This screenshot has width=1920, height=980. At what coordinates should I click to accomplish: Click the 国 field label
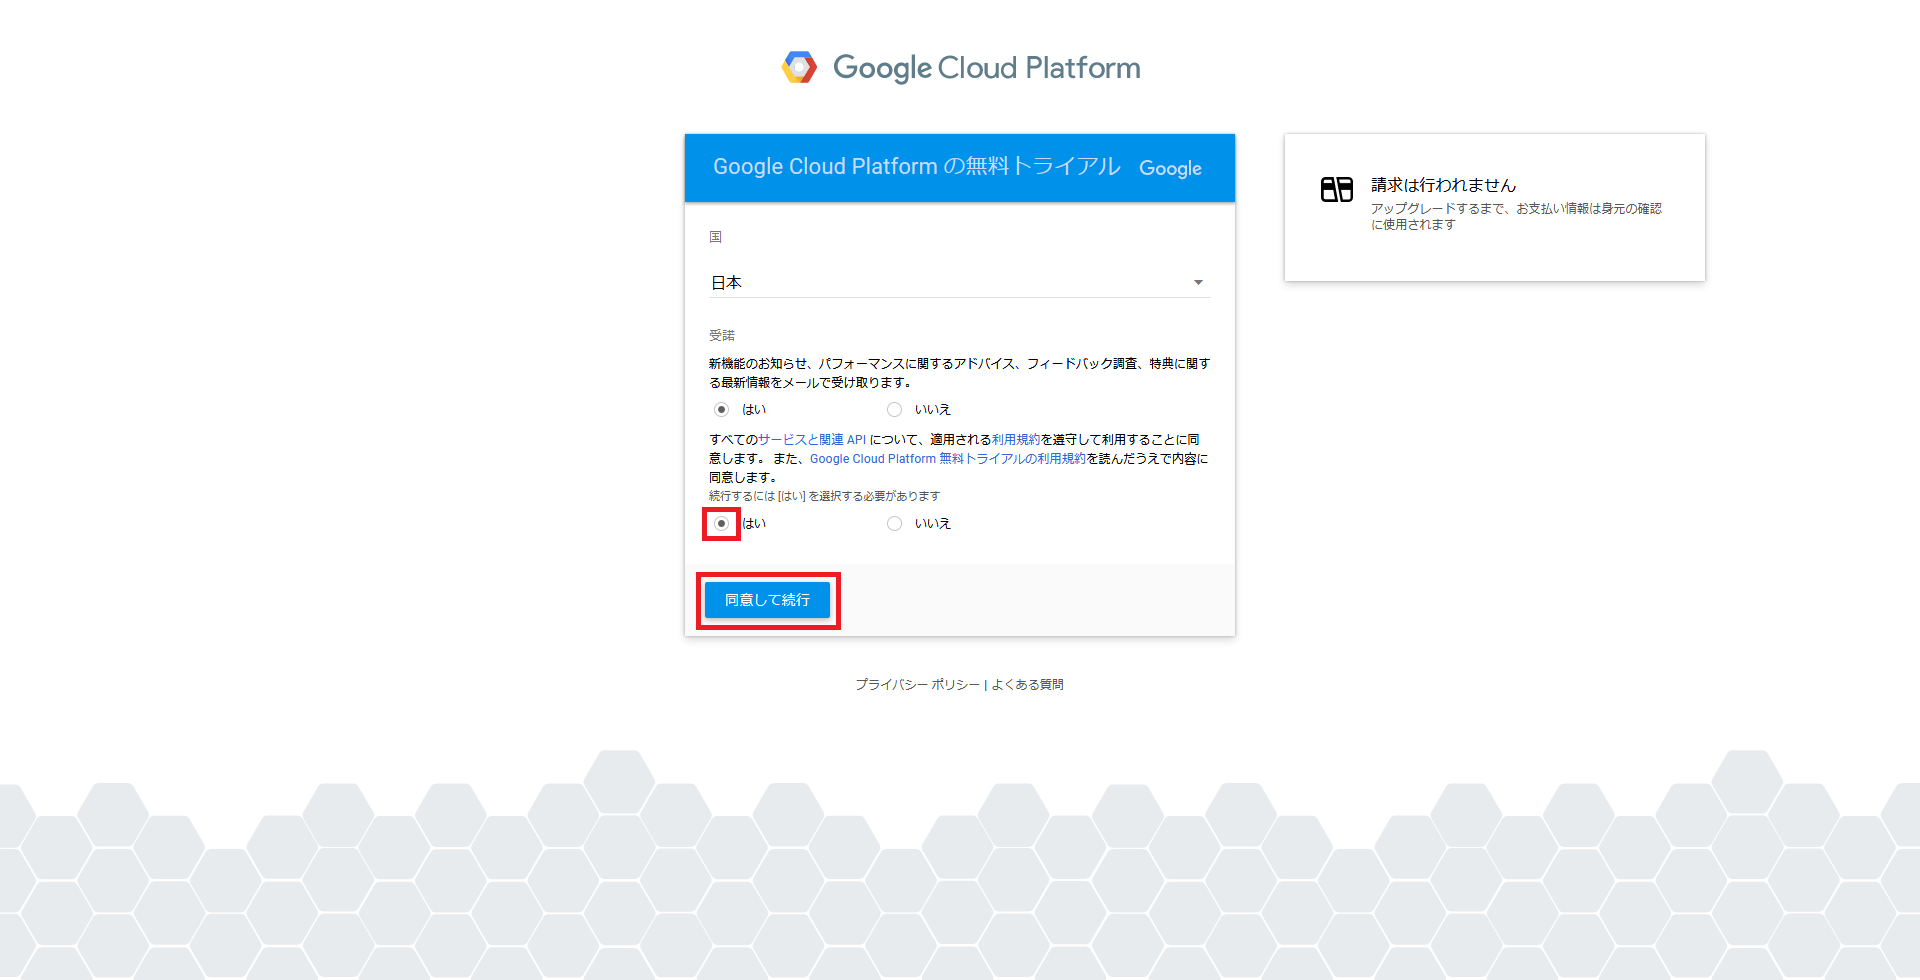coord(716,237)
